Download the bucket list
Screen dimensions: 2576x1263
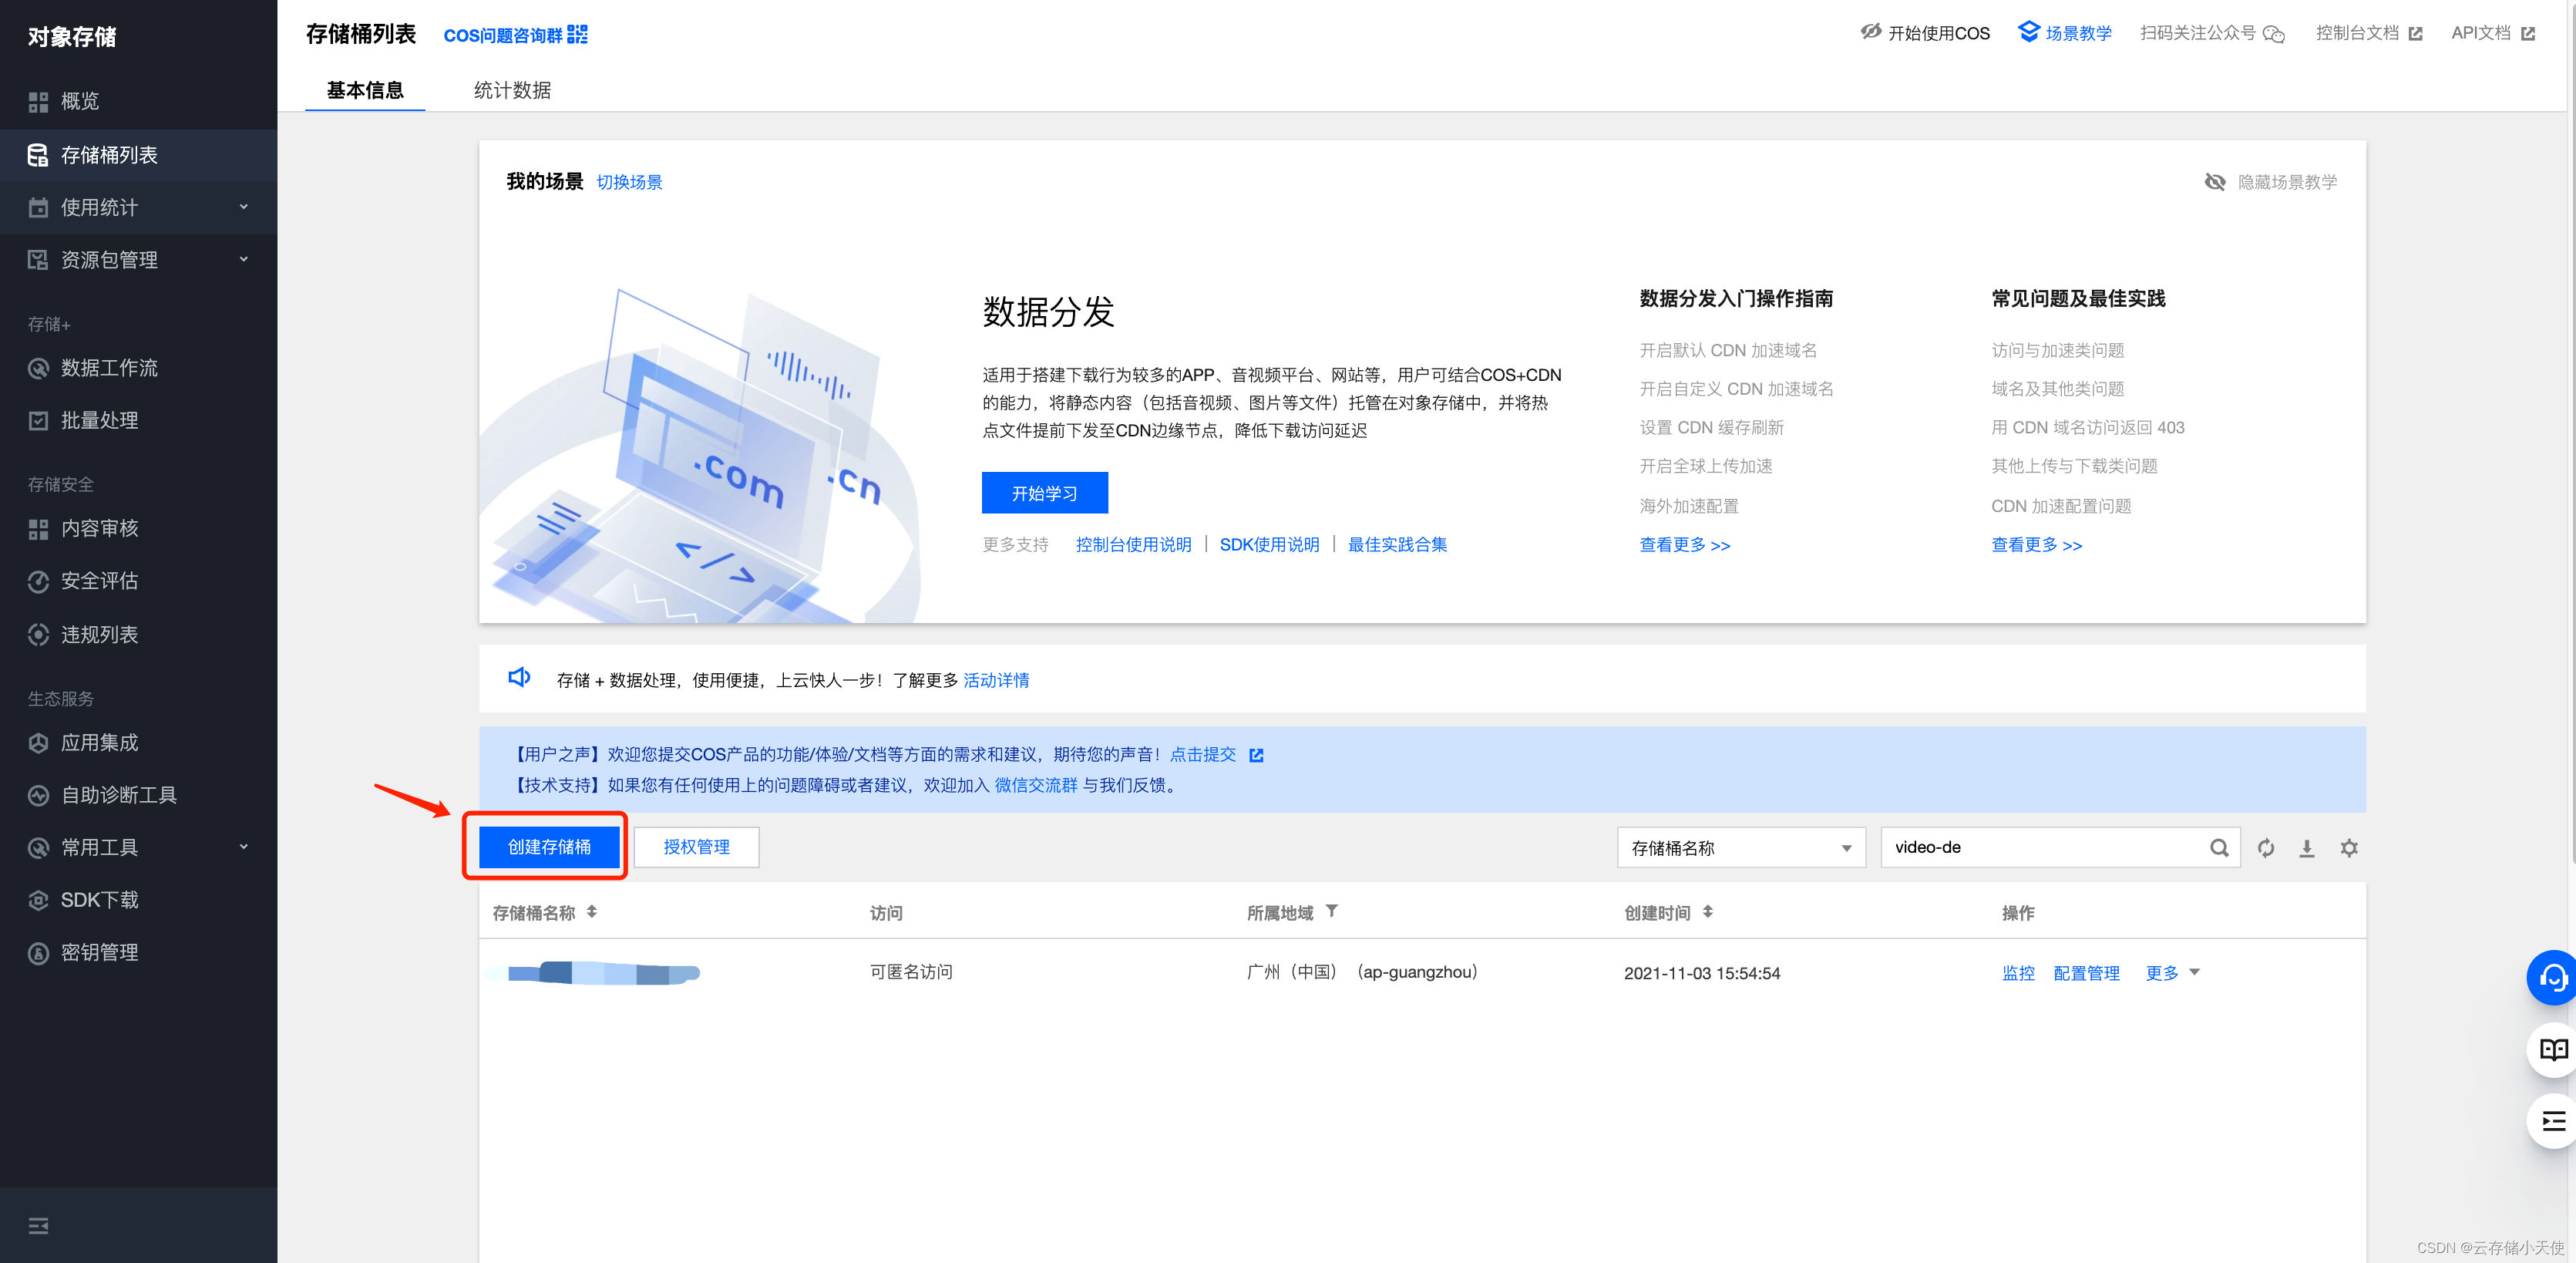[2307, 847]
